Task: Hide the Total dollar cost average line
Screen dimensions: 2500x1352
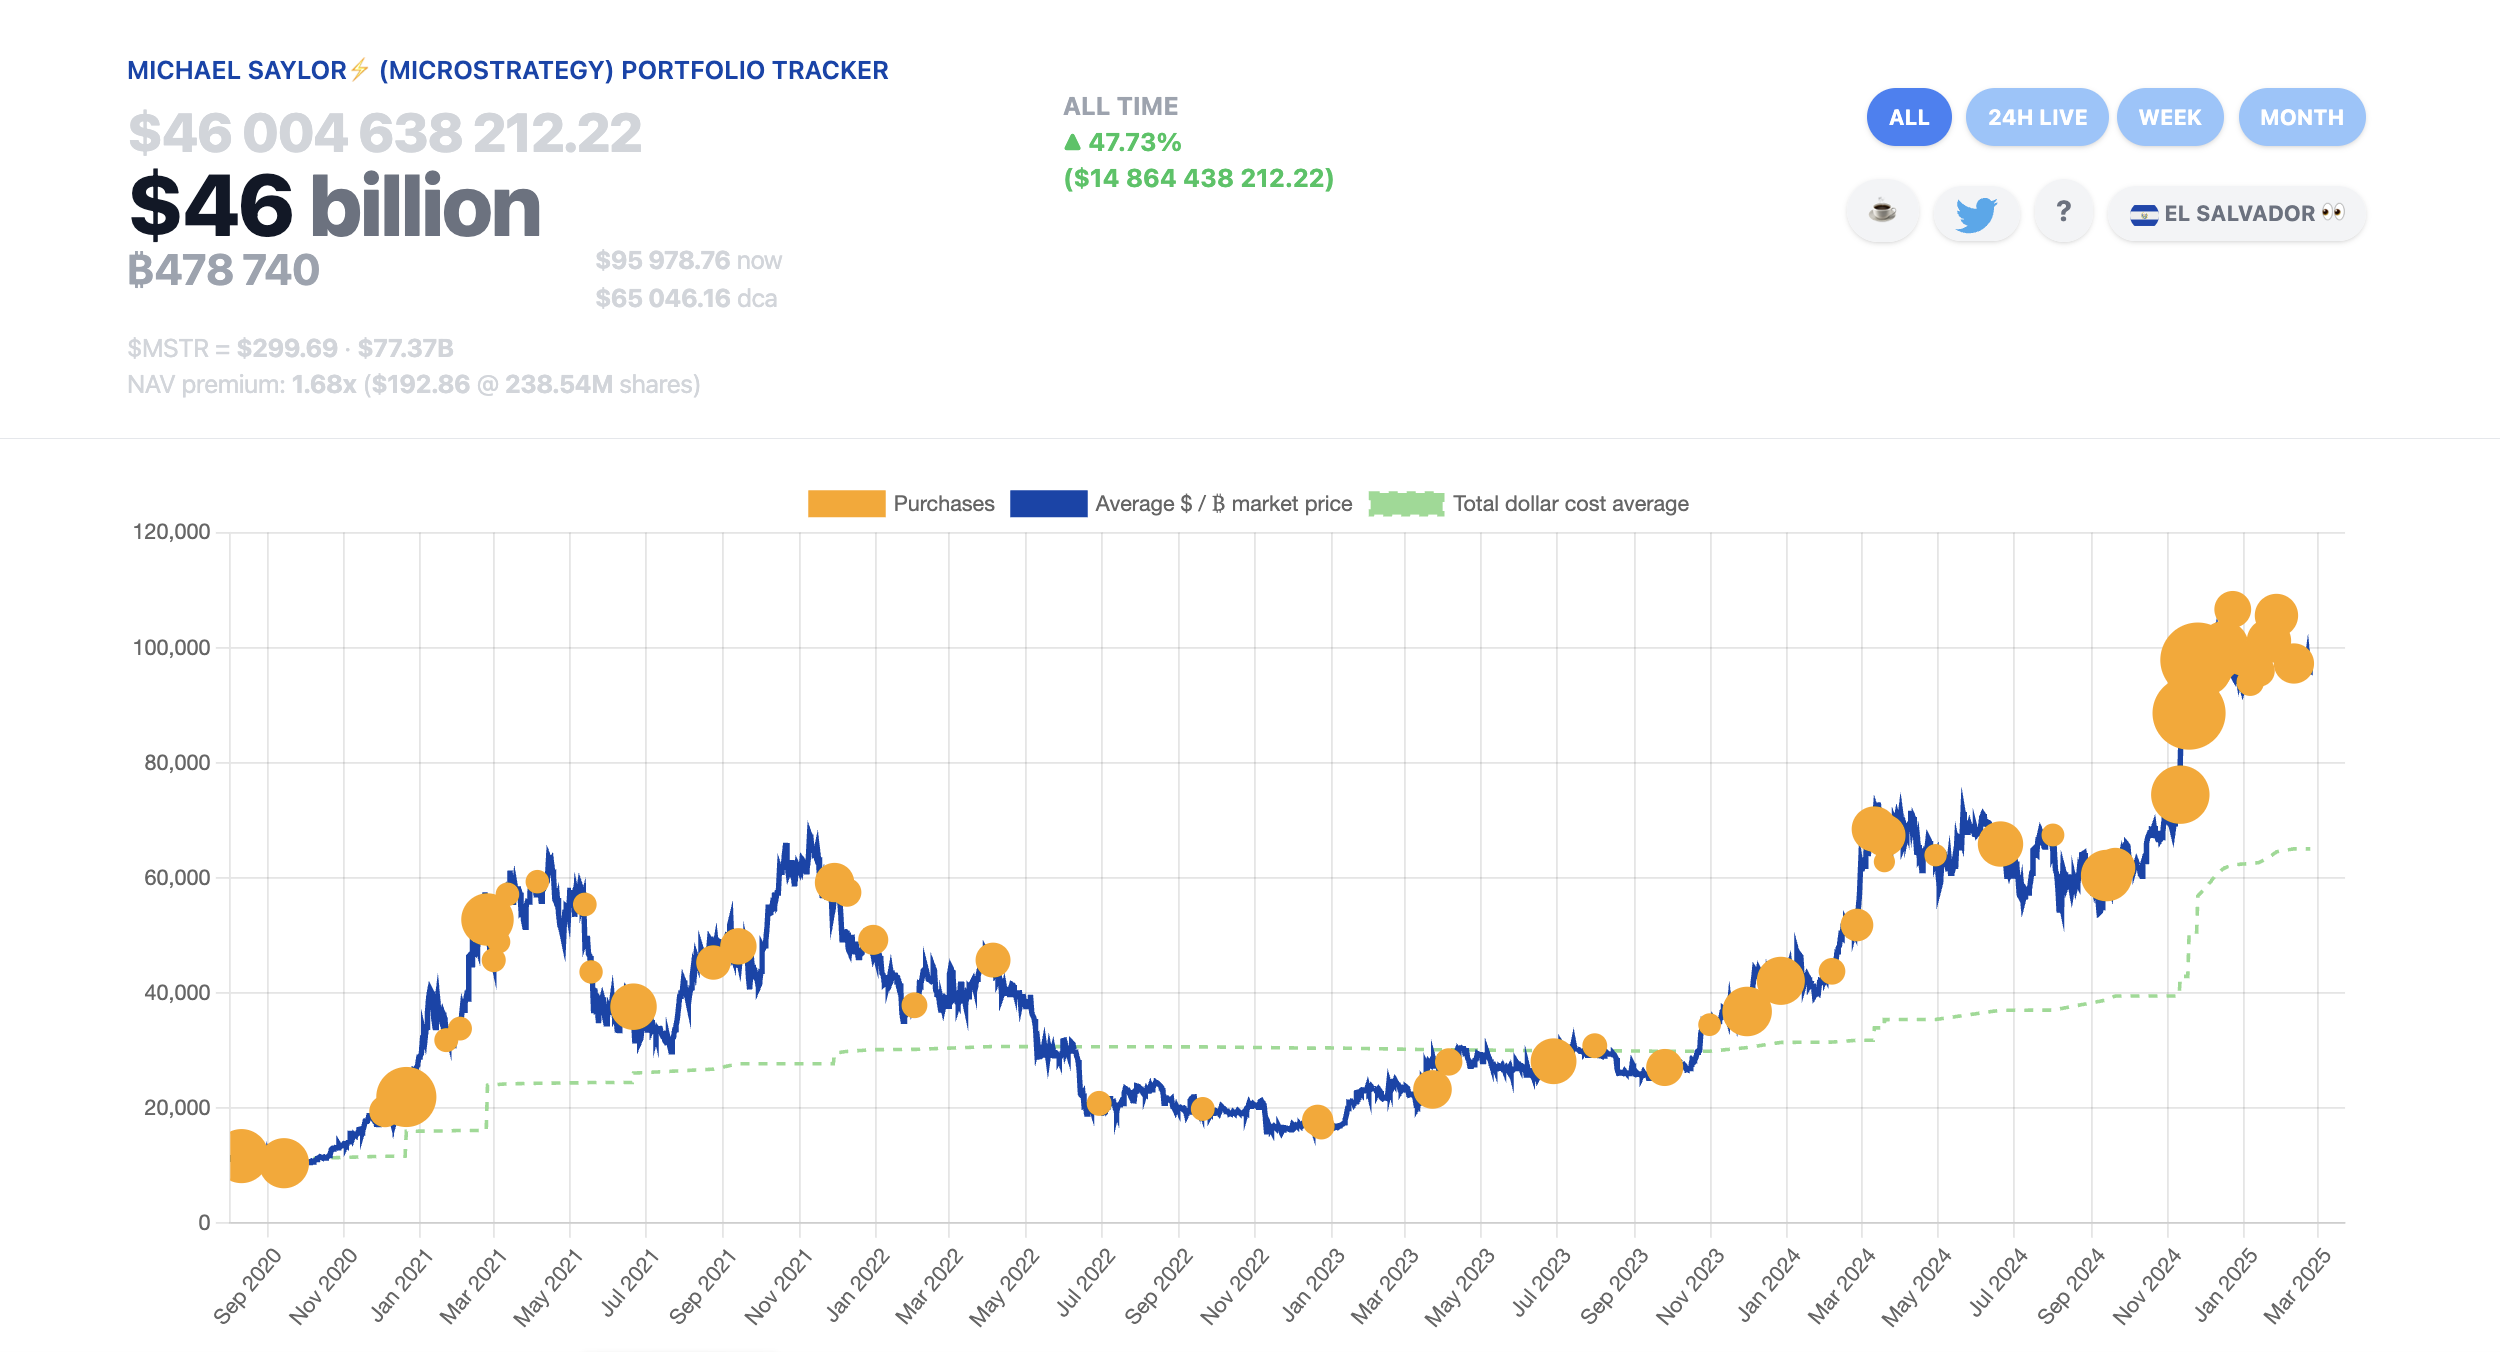Action: point(1572,503)
